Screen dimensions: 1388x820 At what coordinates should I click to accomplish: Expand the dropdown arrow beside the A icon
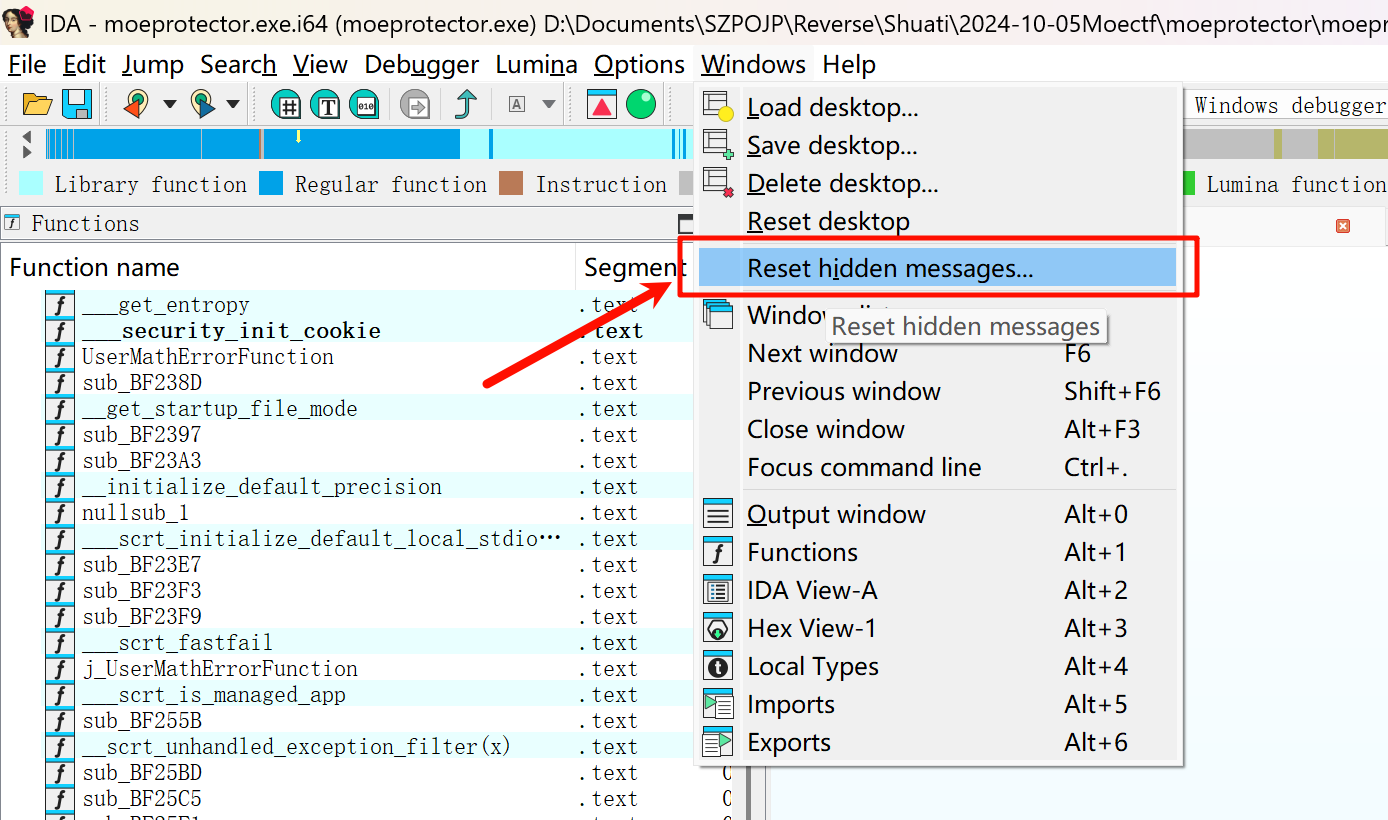pos(548,104)
